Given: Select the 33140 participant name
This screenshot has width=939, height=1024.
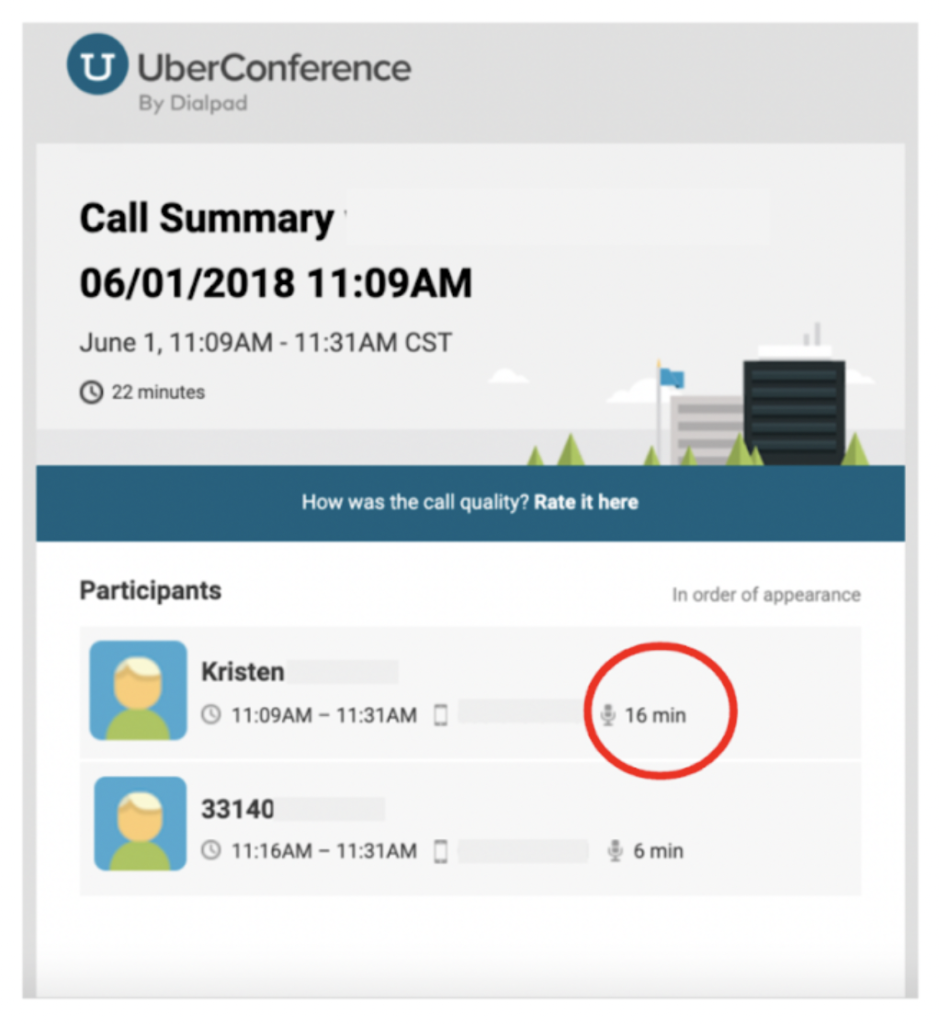Looking at the screenshot, I should 238,809.
